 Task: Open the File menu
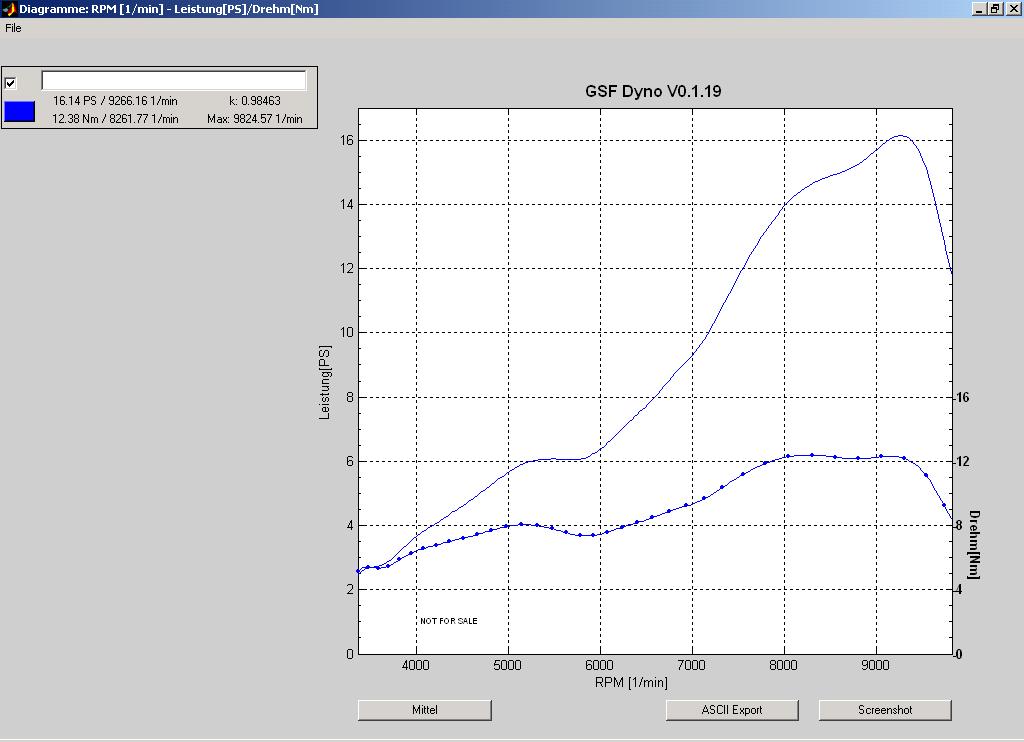[13, 28]
